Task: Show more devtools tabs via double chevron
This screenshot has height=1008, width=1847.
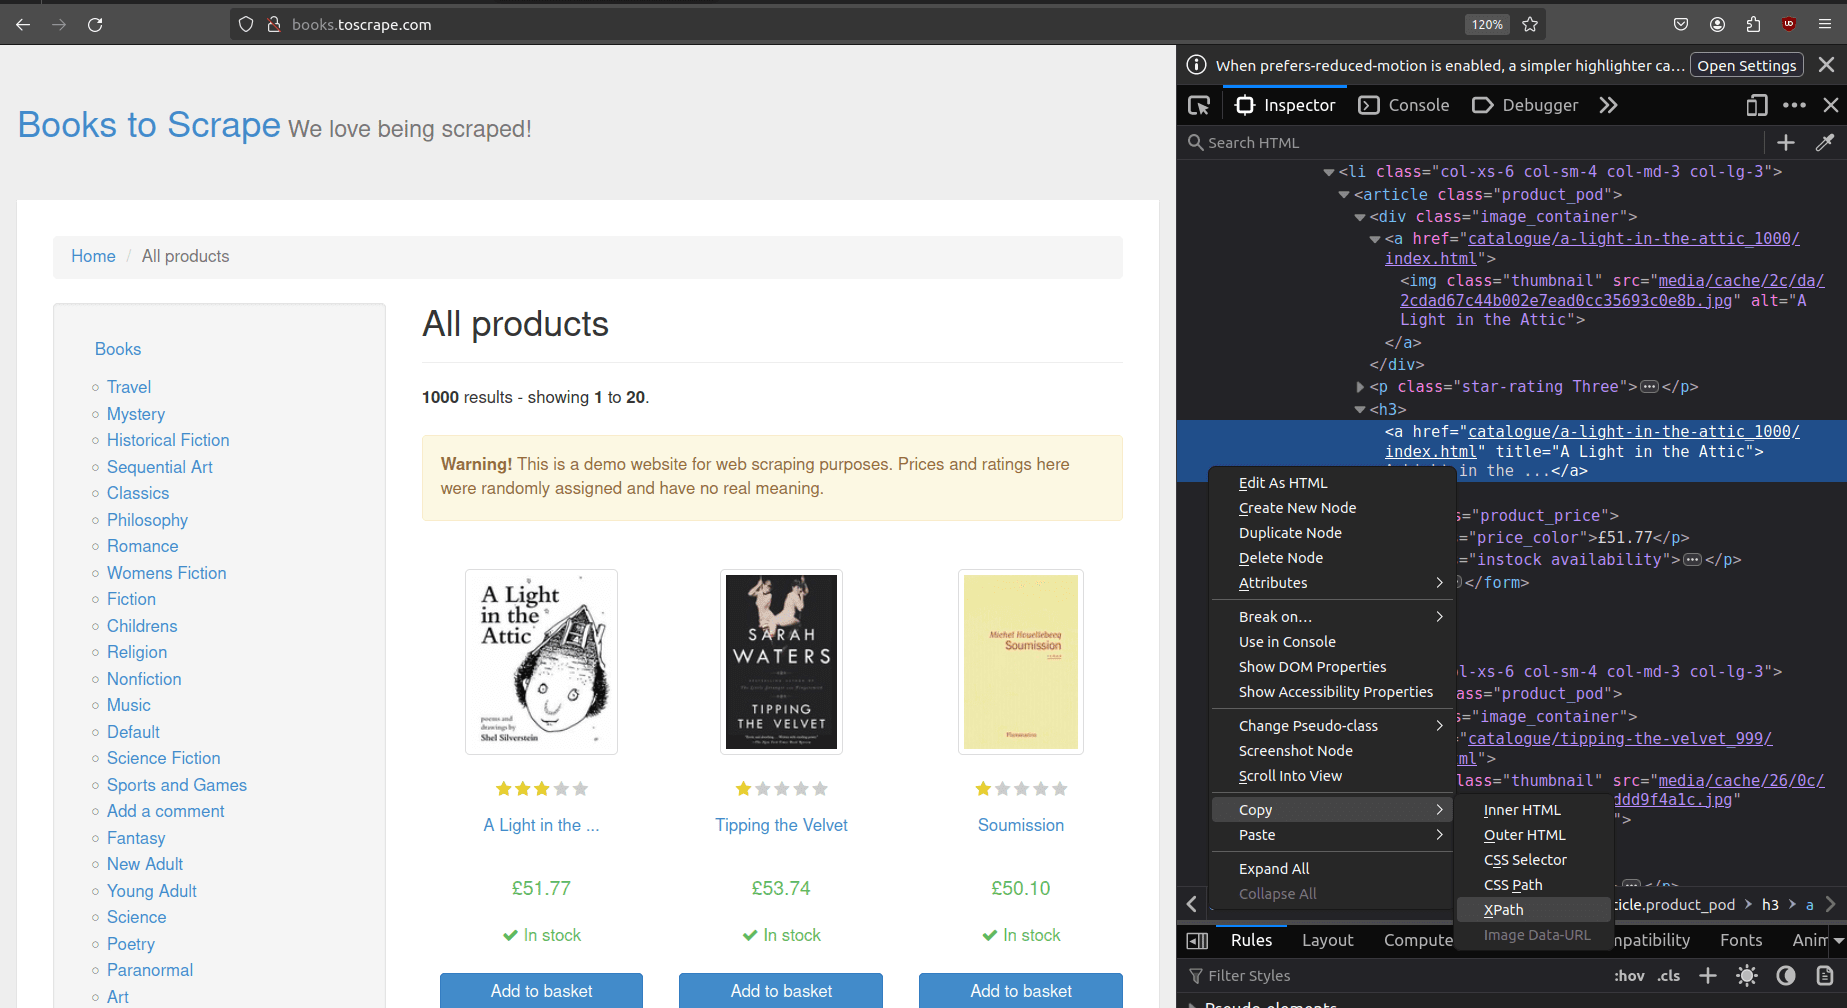Action: point(1608,105)
